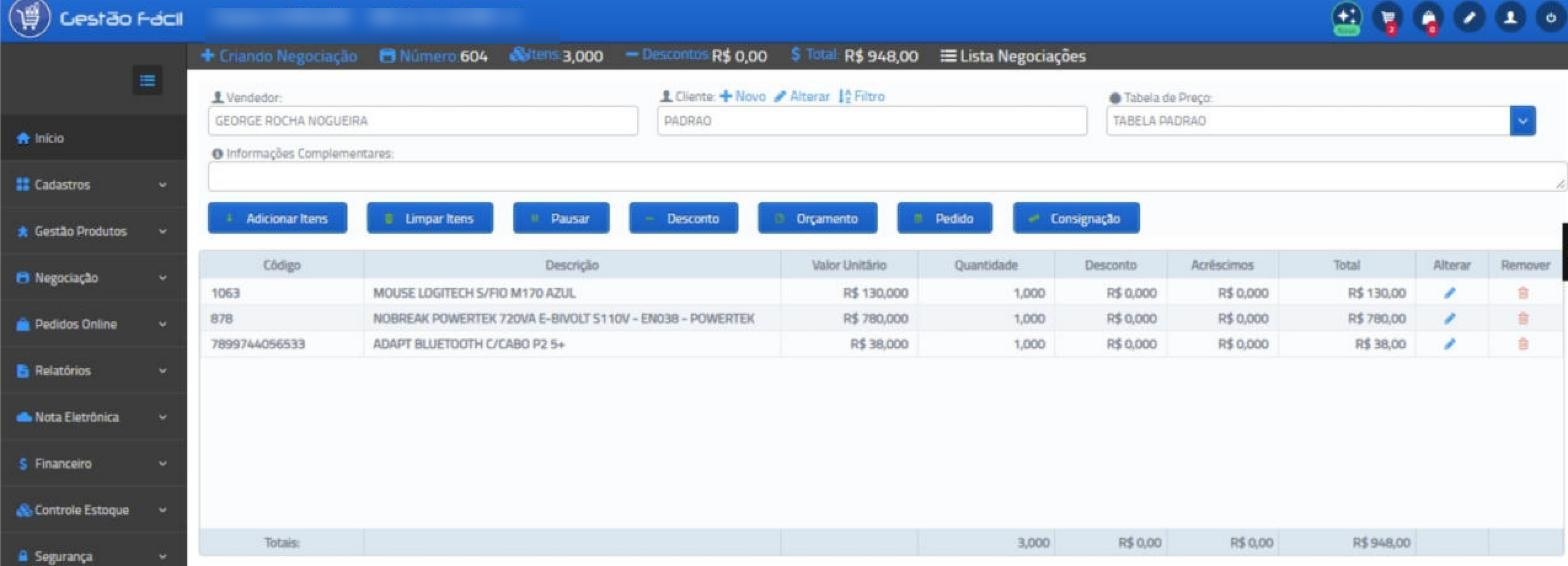The height and width of the screenshot is (566, 1568).
Task: Go to Início in sidebar
Action: coord(93,138)
